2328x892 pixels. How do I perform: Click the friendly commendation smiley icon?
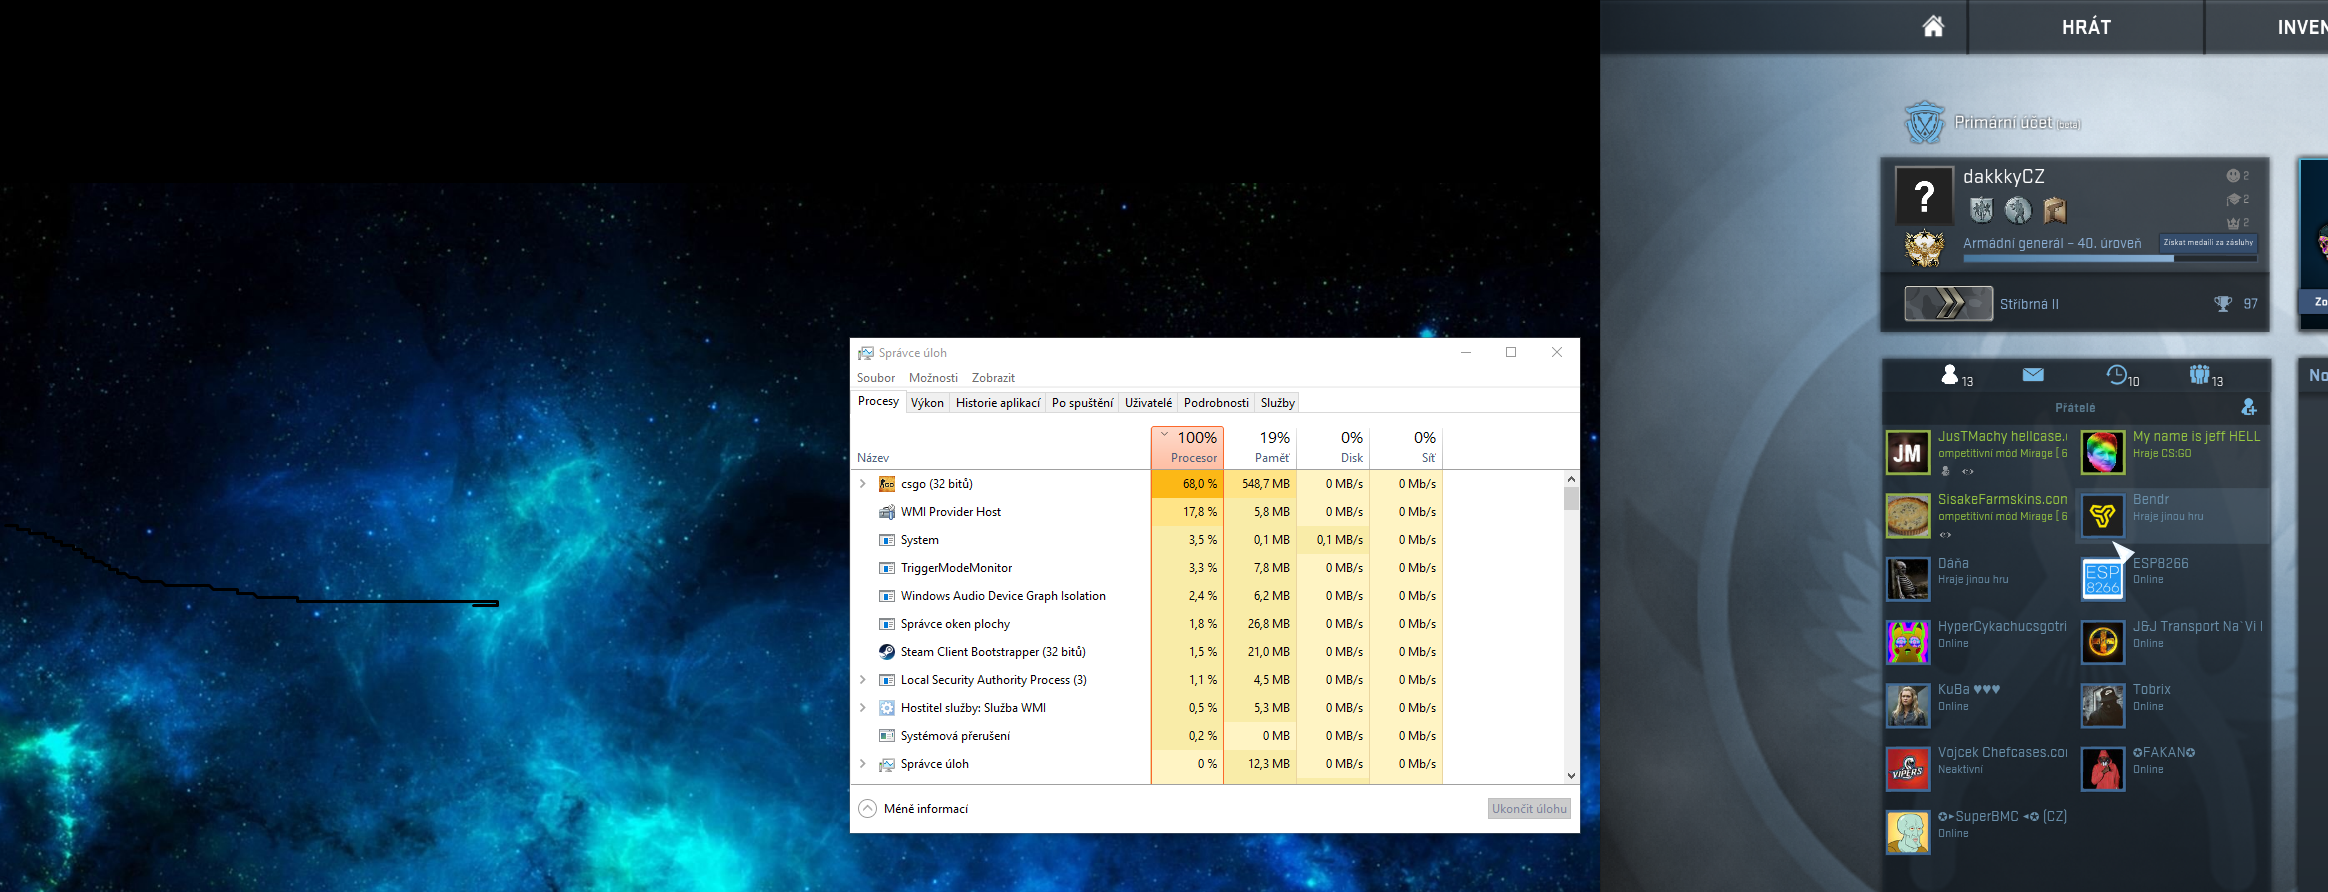pyautogui.click(x=2233, y=176)
